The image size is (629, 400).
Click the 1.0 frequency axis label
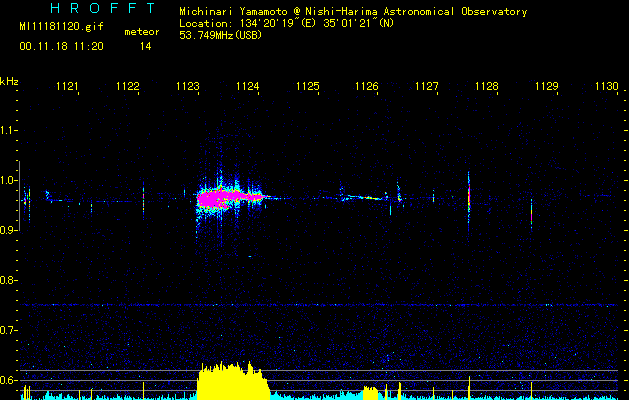(x=9, y=180)
